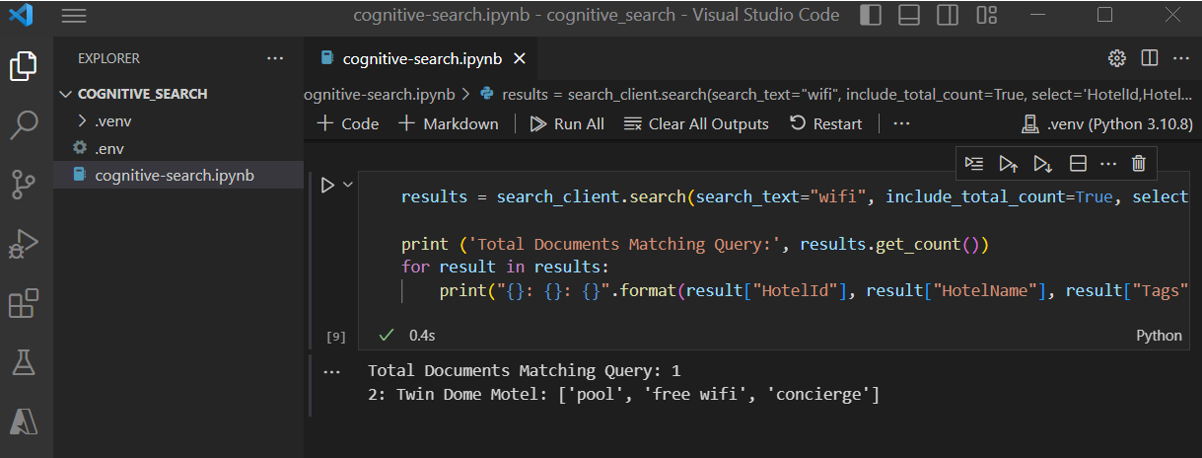Open the Azure view in activity bar

(x=23, y=420)
